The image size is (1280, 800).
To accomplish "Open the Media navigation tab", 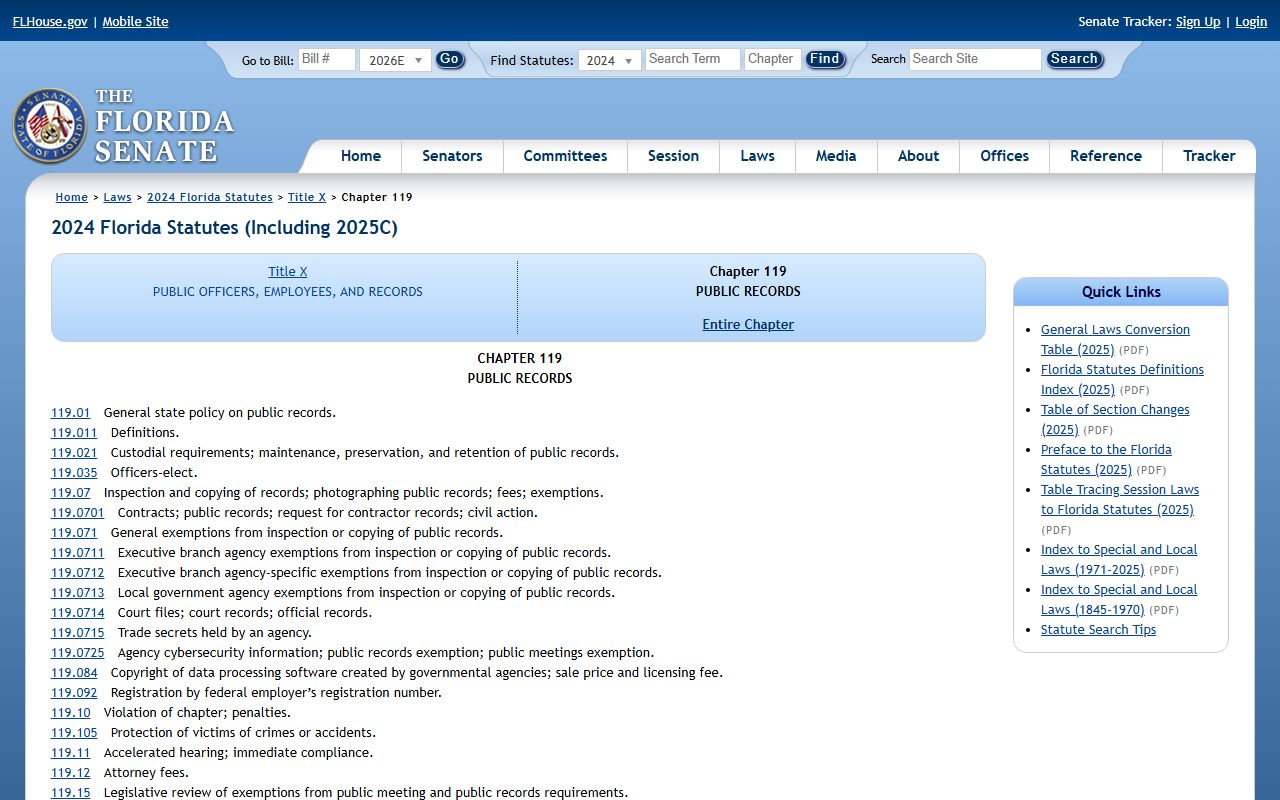I will pyautogui.click(x=836, y=156).
